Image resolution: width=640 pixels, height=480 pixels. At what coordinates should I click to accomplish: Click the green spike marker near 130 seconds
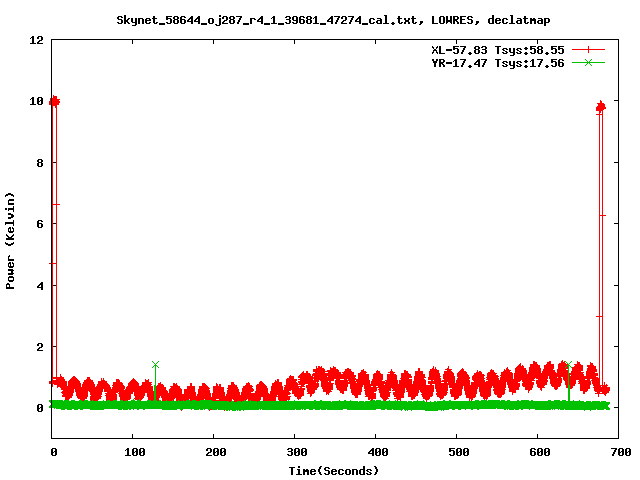tap(155, 364)
